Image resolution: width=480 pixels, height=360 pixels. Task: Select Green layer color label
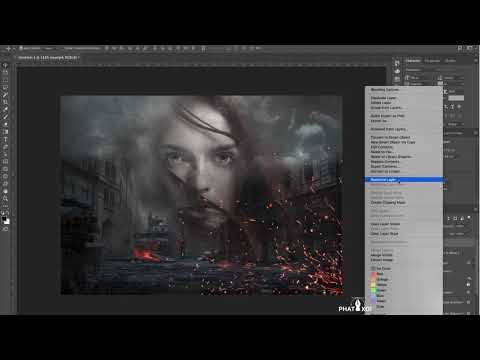(x=379, y=290)
